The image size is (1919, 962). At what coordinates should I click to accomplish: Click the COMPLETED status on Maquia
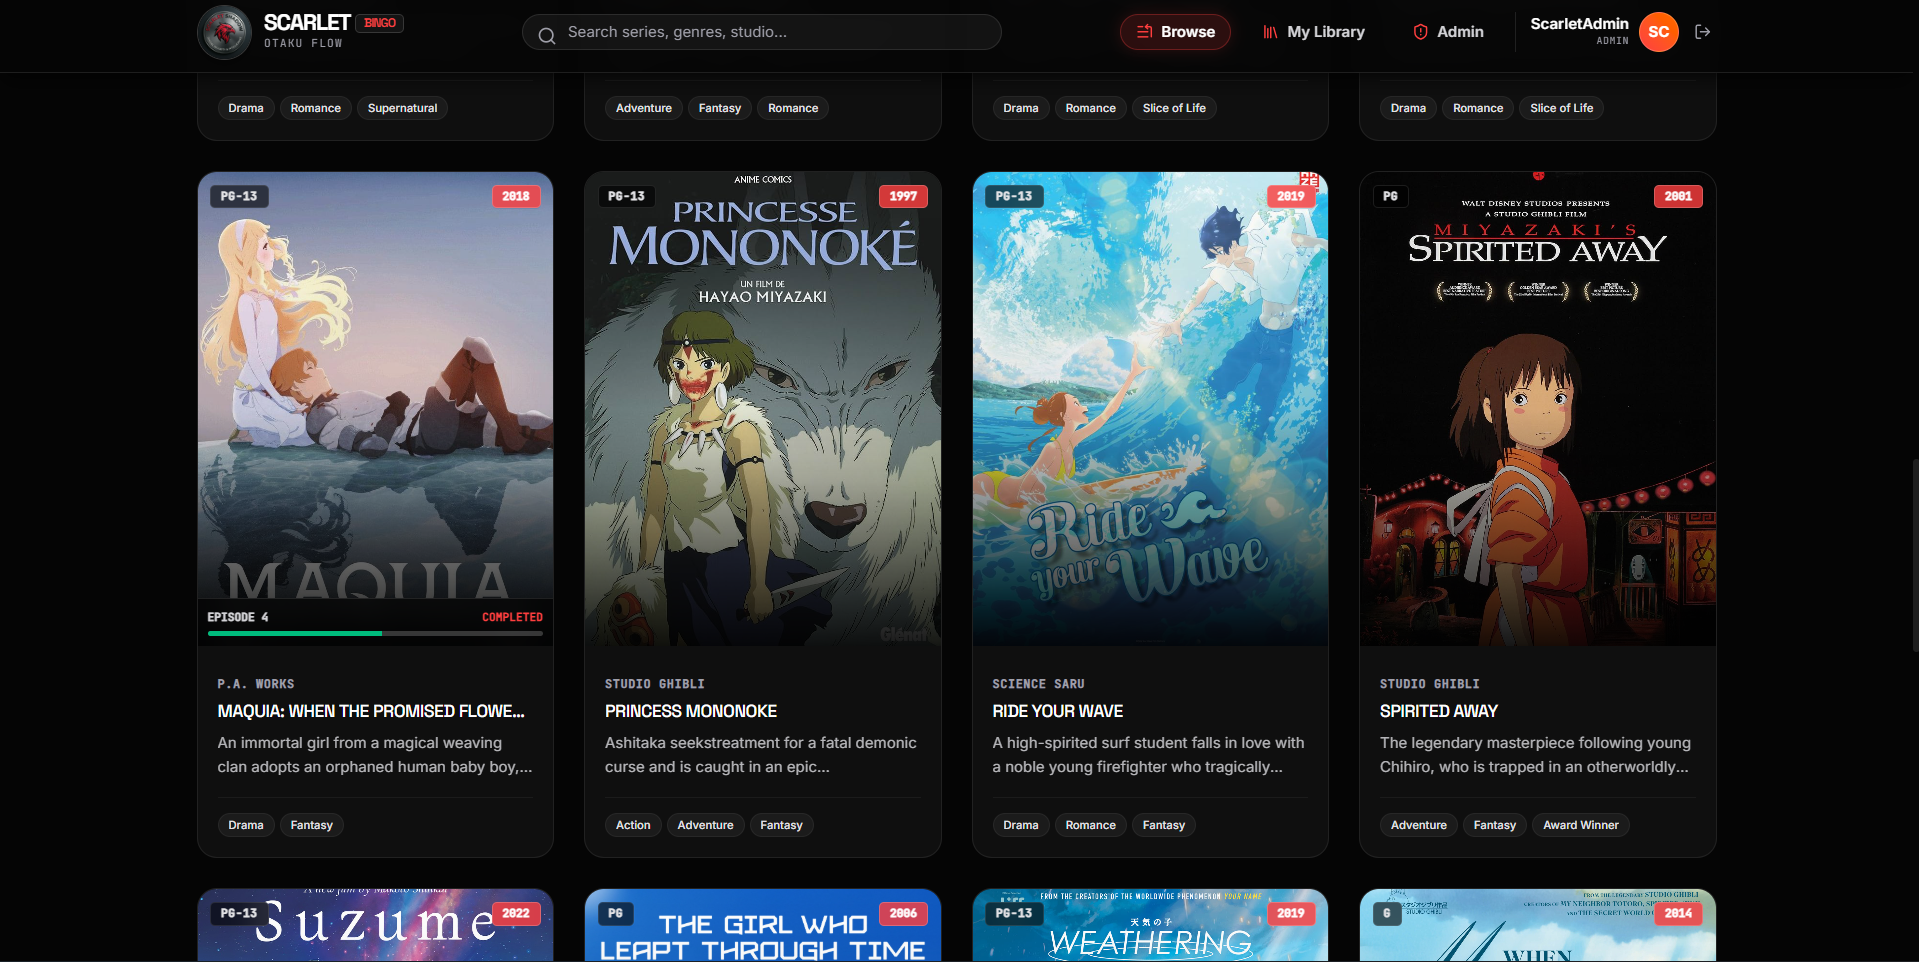point(512,617)
